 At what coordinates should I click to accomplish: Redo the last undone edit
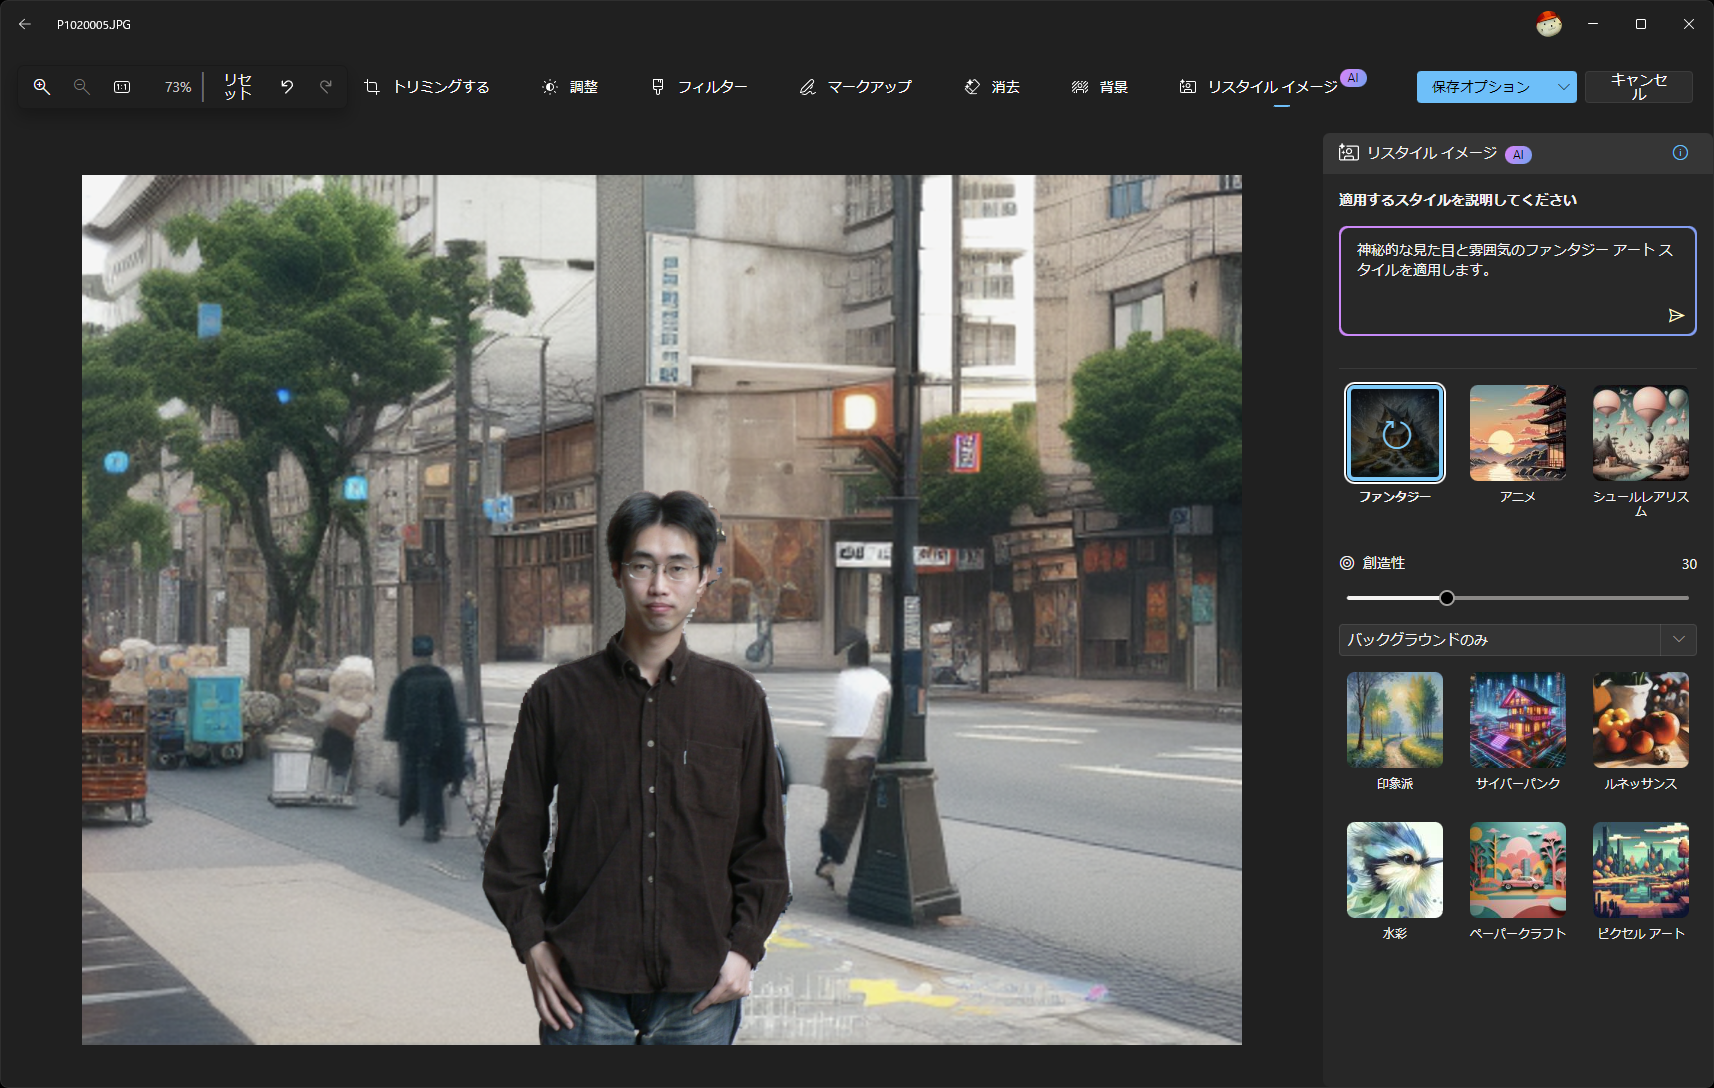pos(326,87)
